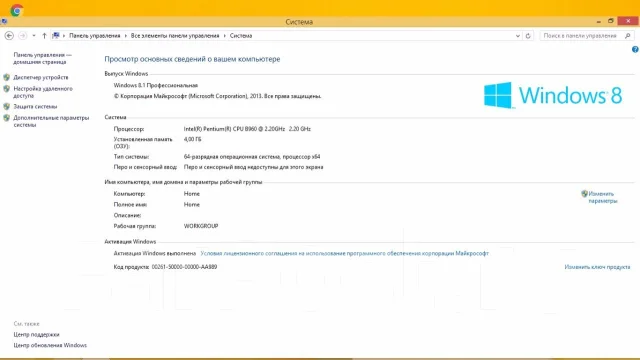The image size is (640, 360).
Task: Click 'Изменить параметры' link
Action: 603,198
